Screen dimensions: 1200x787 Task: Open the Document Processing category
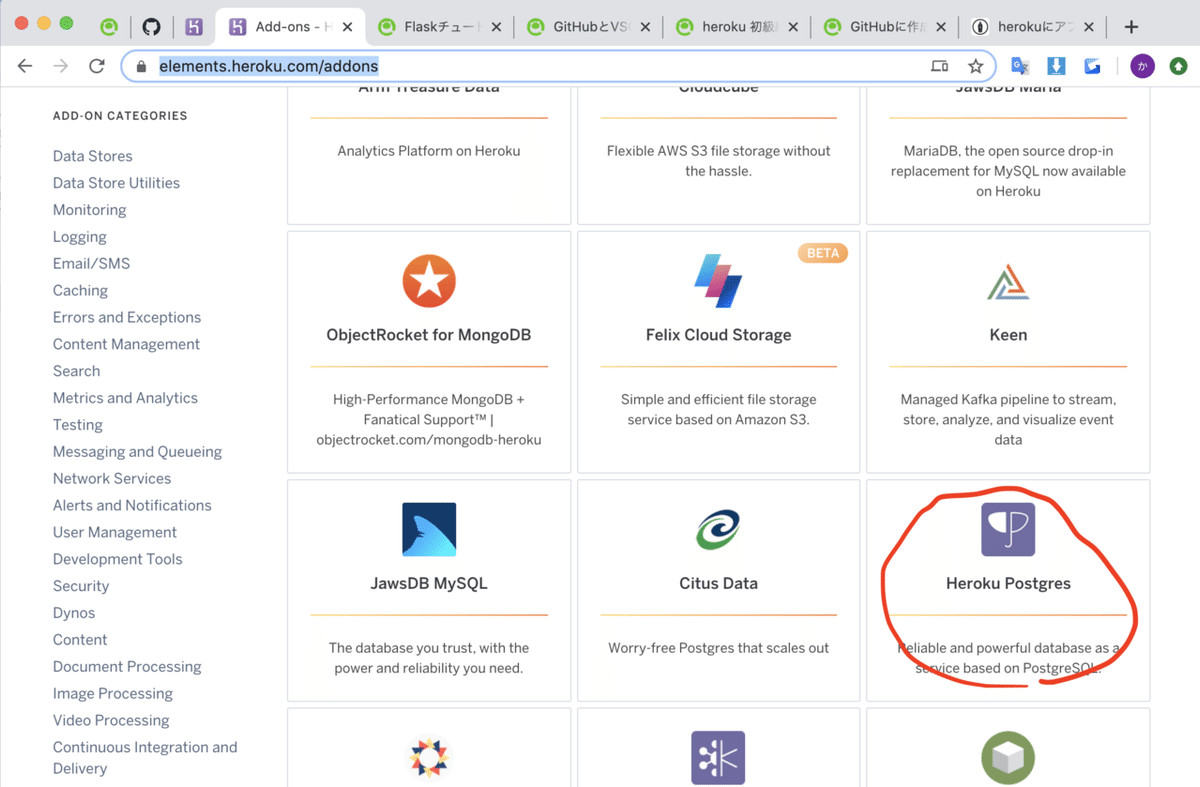point(127,667)
